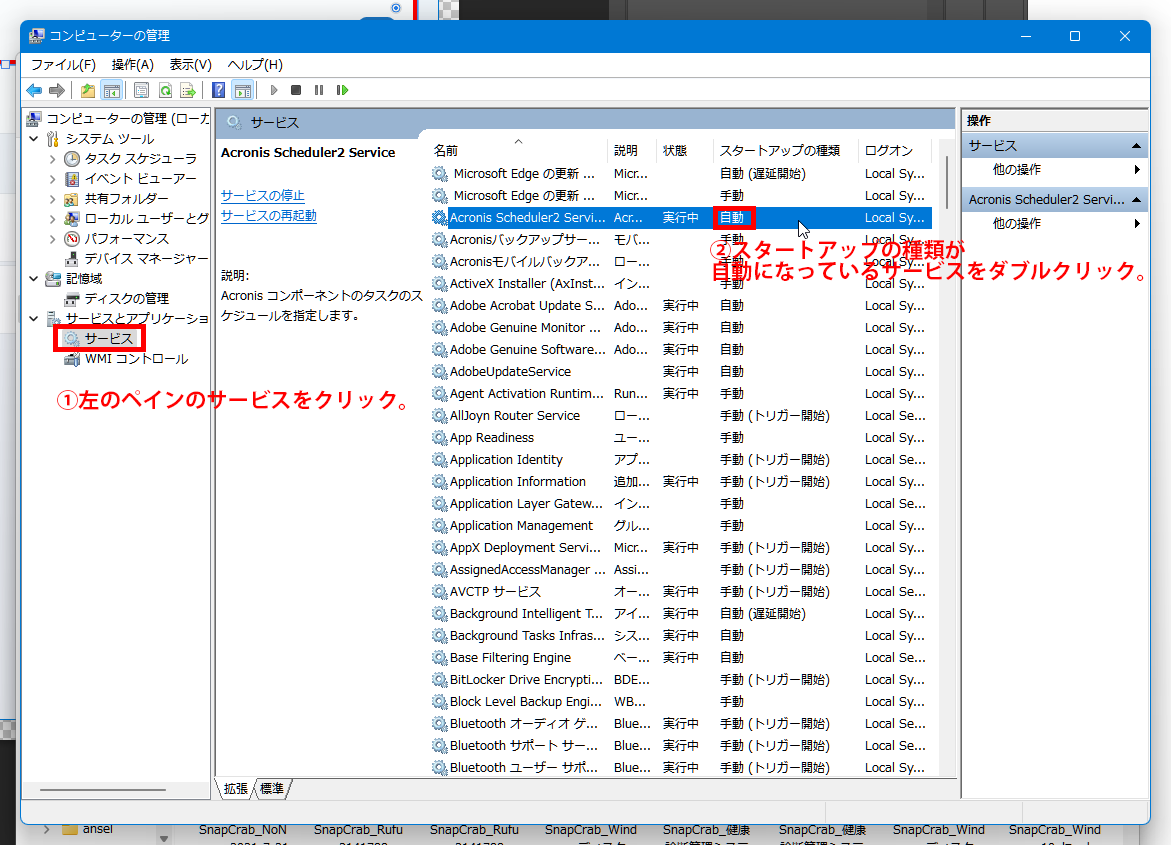
Task: Toggle the action pane toolbar icon
Action: pos(243,90)
